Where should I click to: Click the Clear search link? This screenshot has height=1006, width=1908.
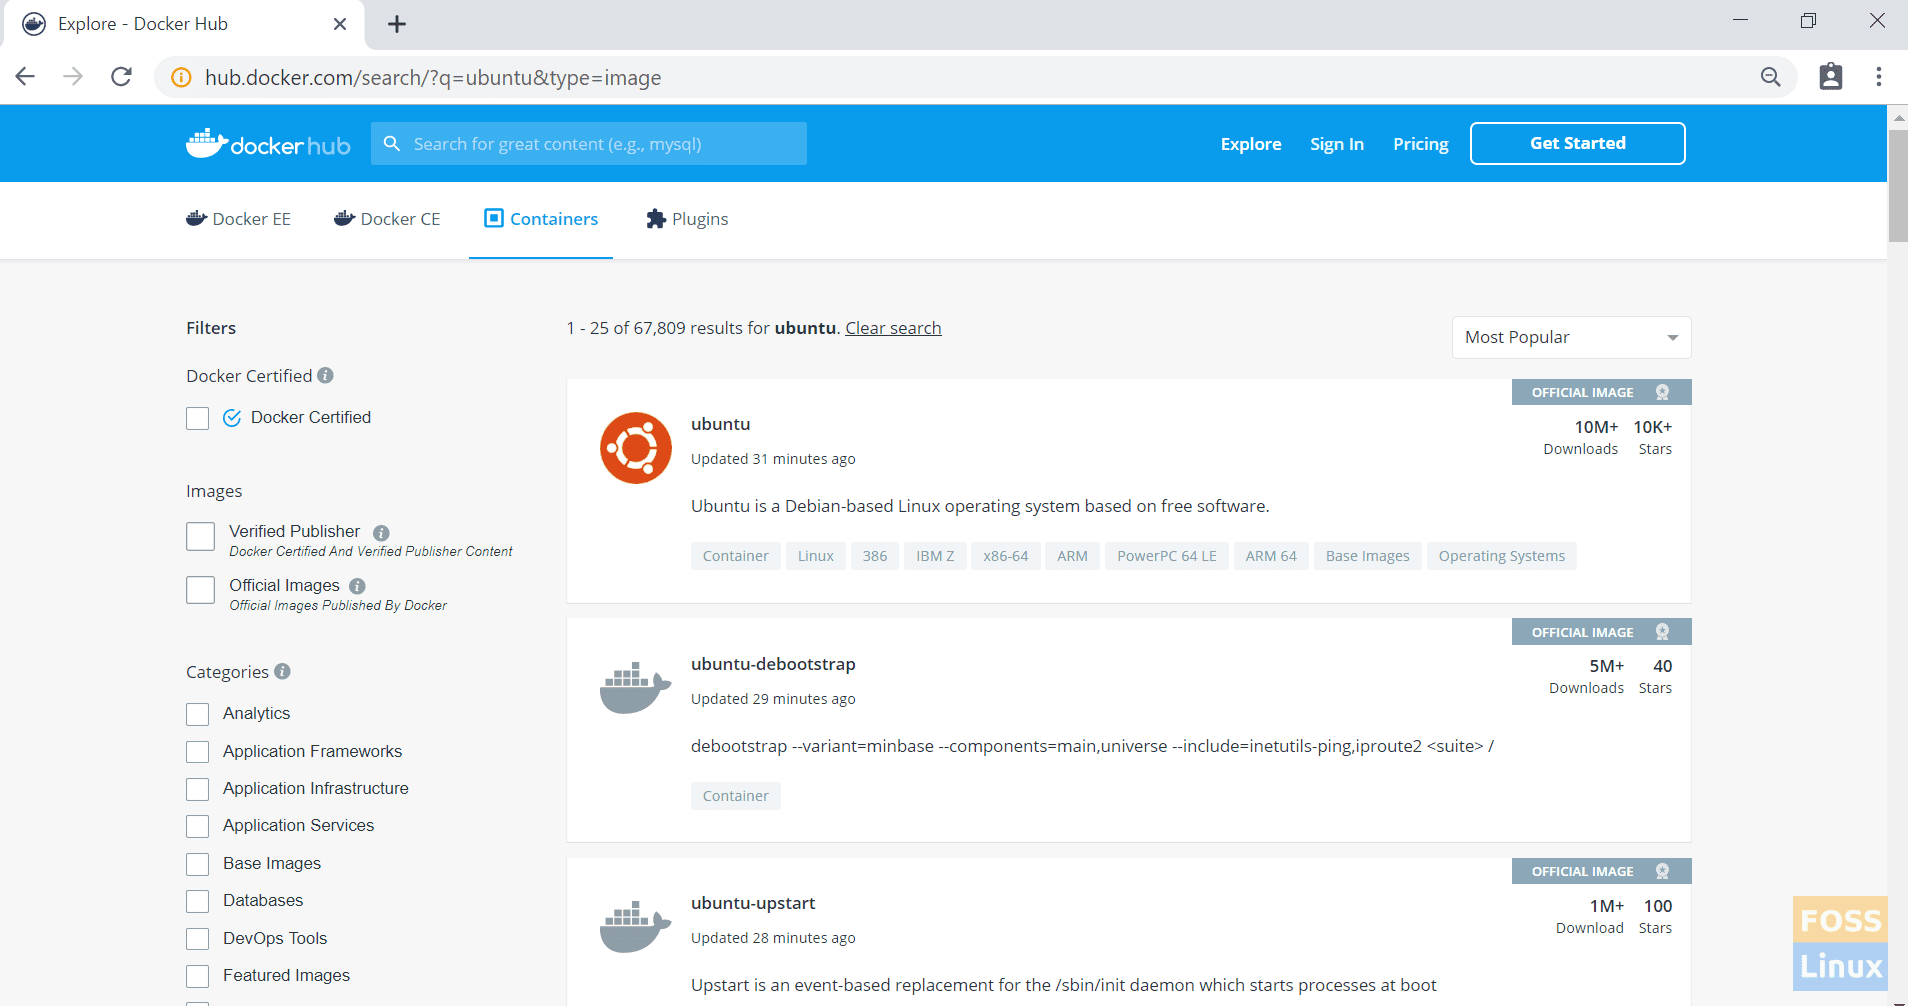[x=893, y=328]
